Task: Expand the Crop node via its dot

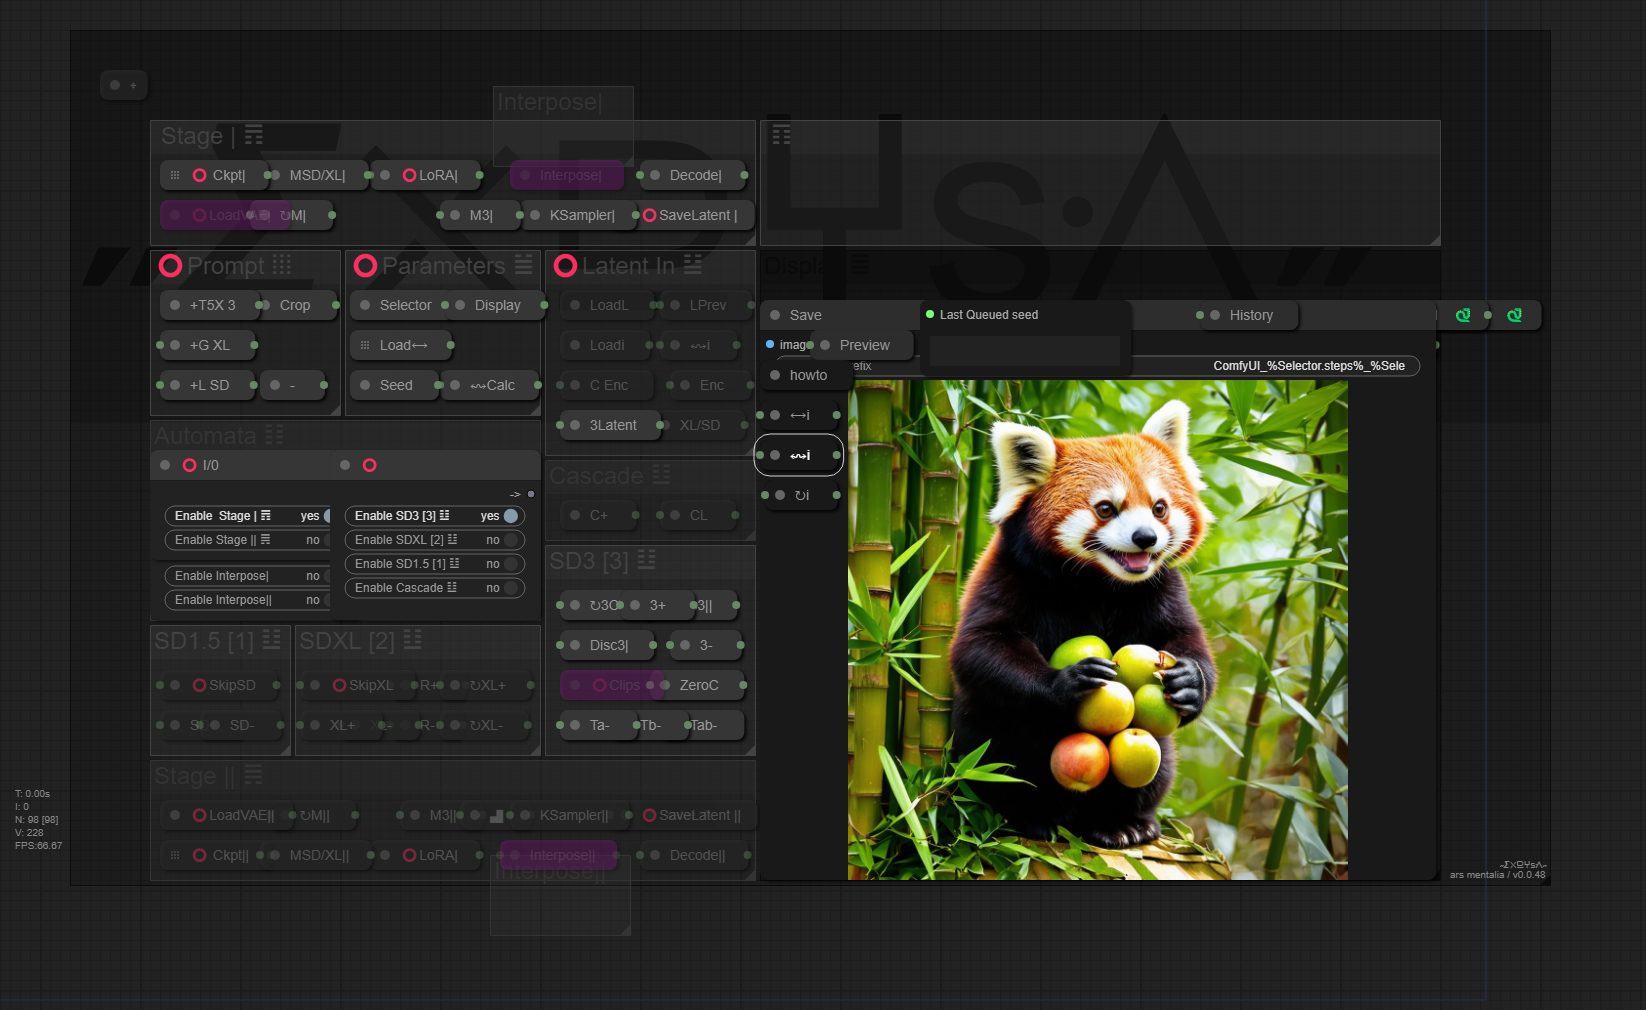Action: [265, 305]
